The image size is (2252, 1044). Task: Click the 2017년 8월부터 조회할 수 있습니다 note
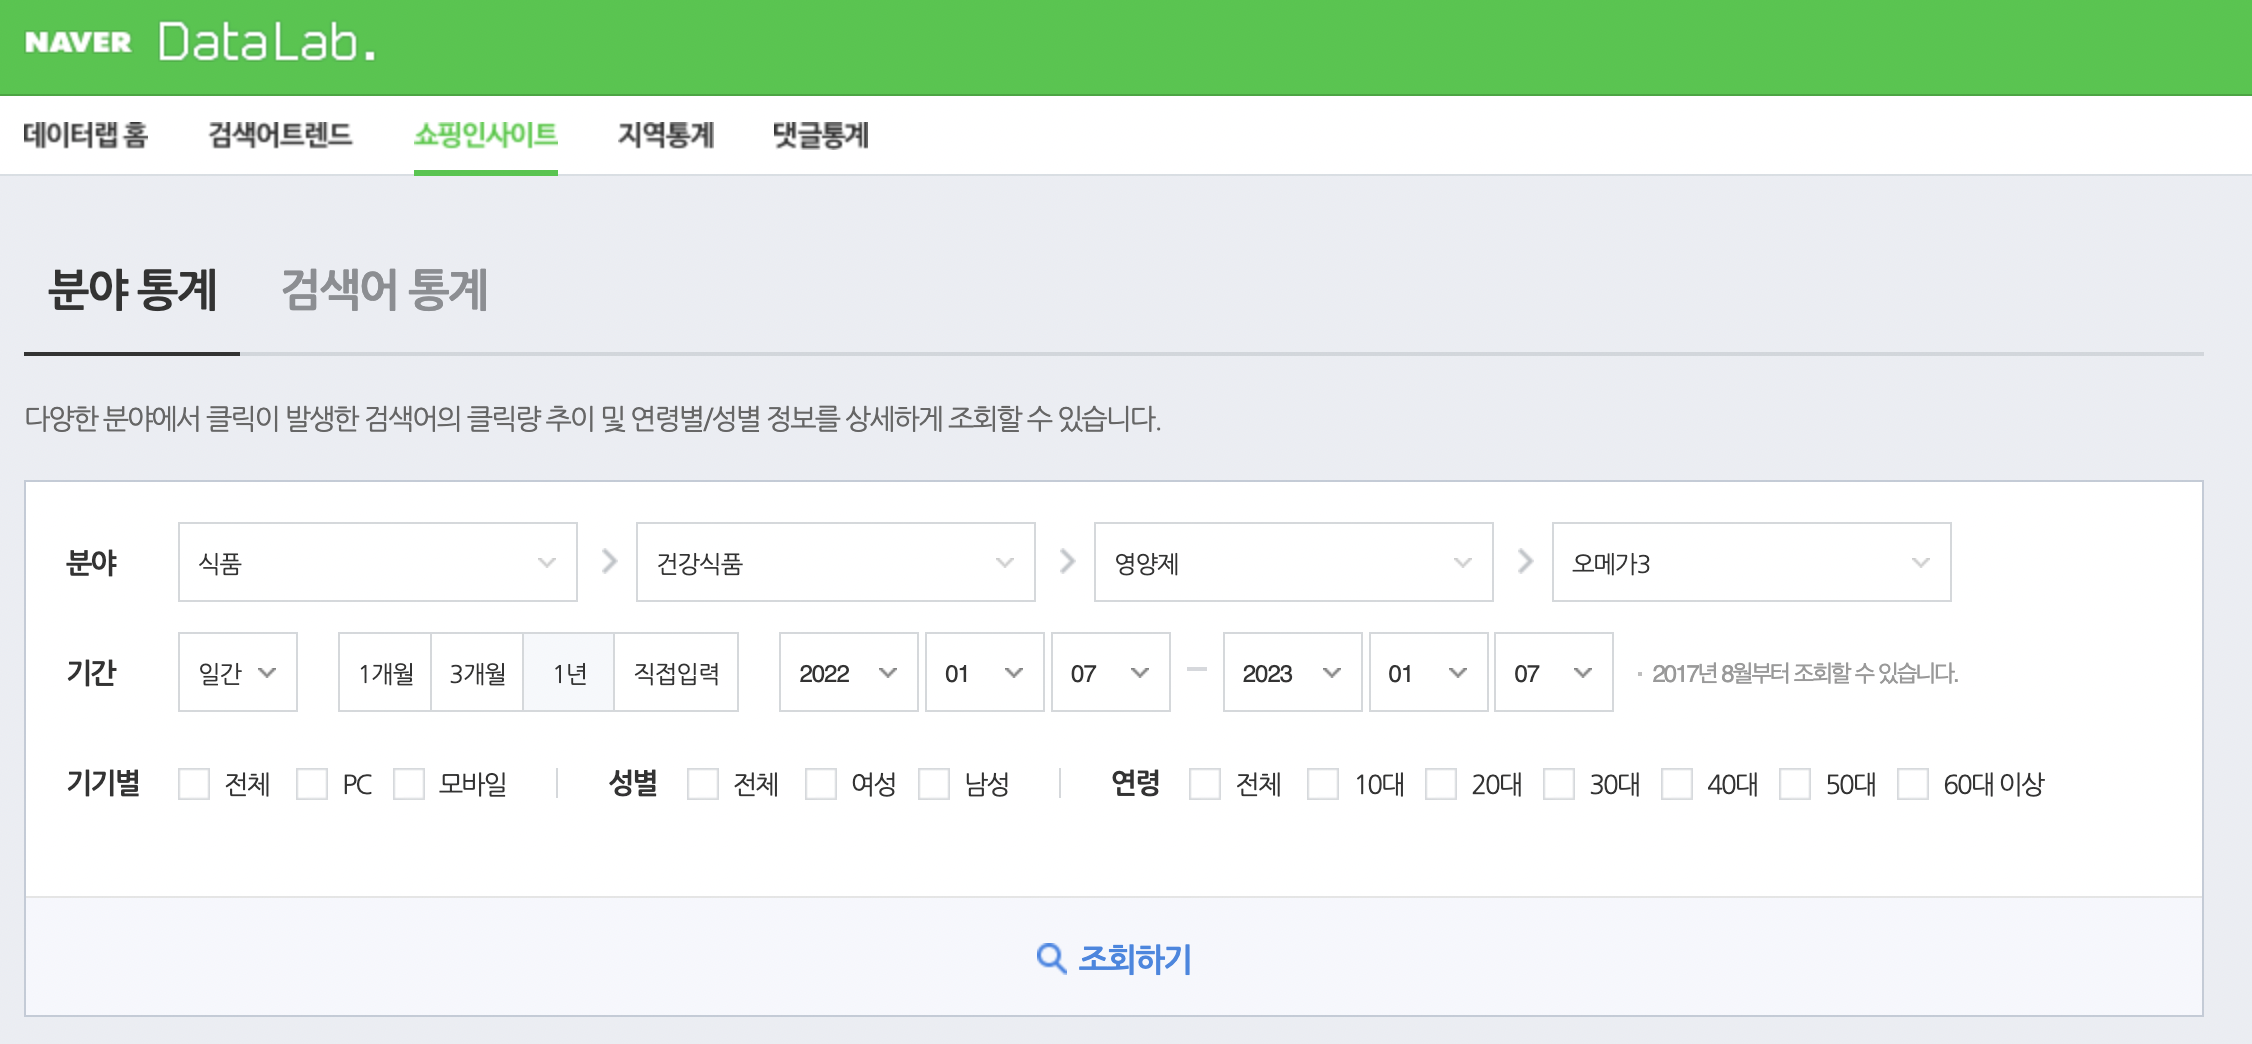click(x=1804, y=673)
